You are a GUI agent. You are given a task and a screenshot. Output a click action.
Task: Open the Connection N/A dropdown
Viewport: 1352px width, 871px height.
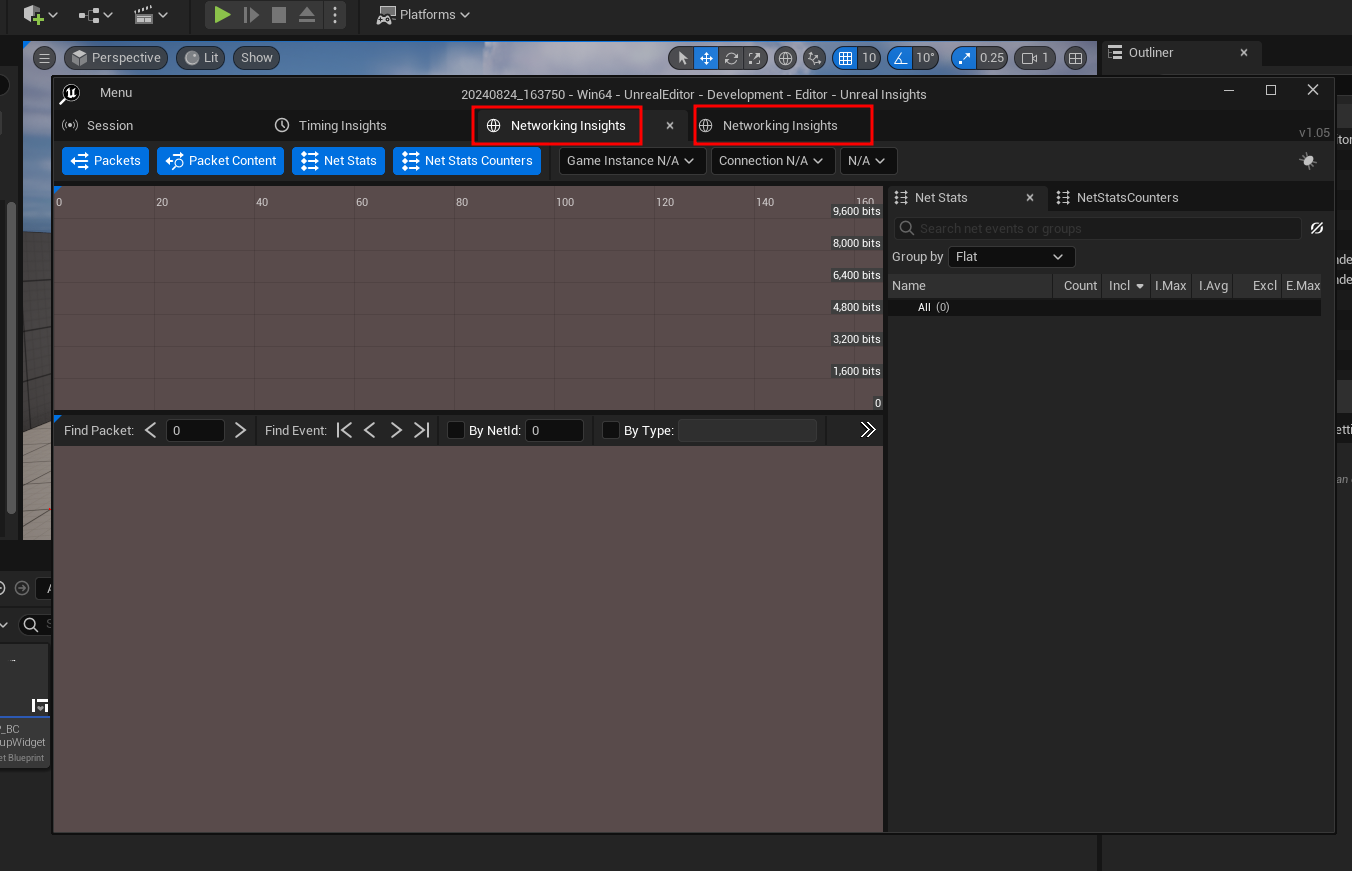[x=772, y=161]
